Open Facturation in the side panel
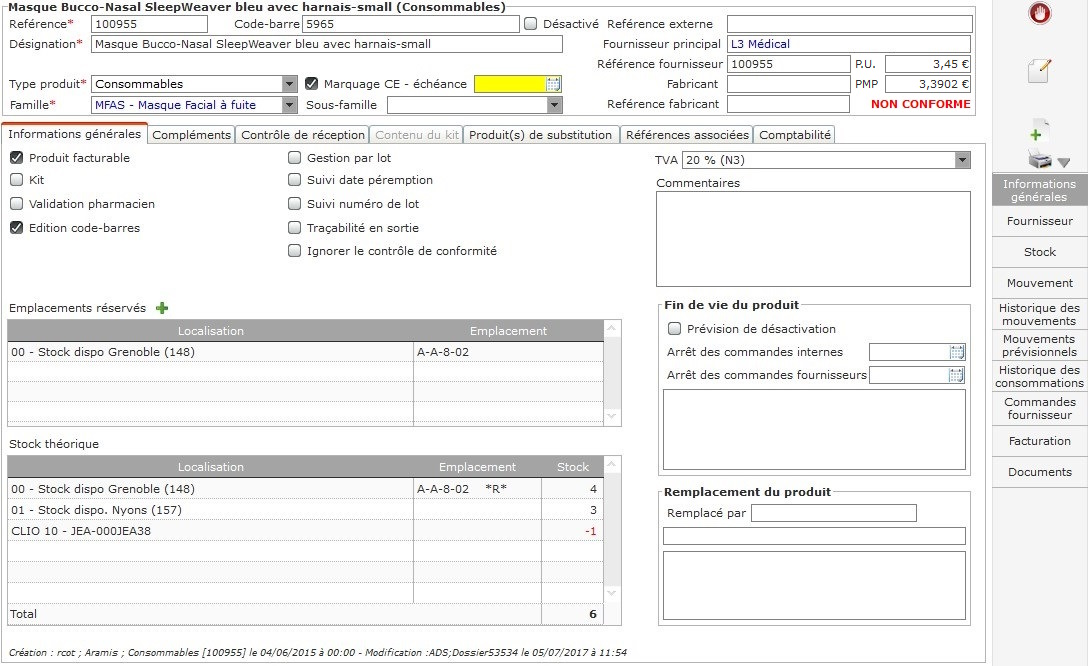1090x666 pixels. (x=1039, y=441)
